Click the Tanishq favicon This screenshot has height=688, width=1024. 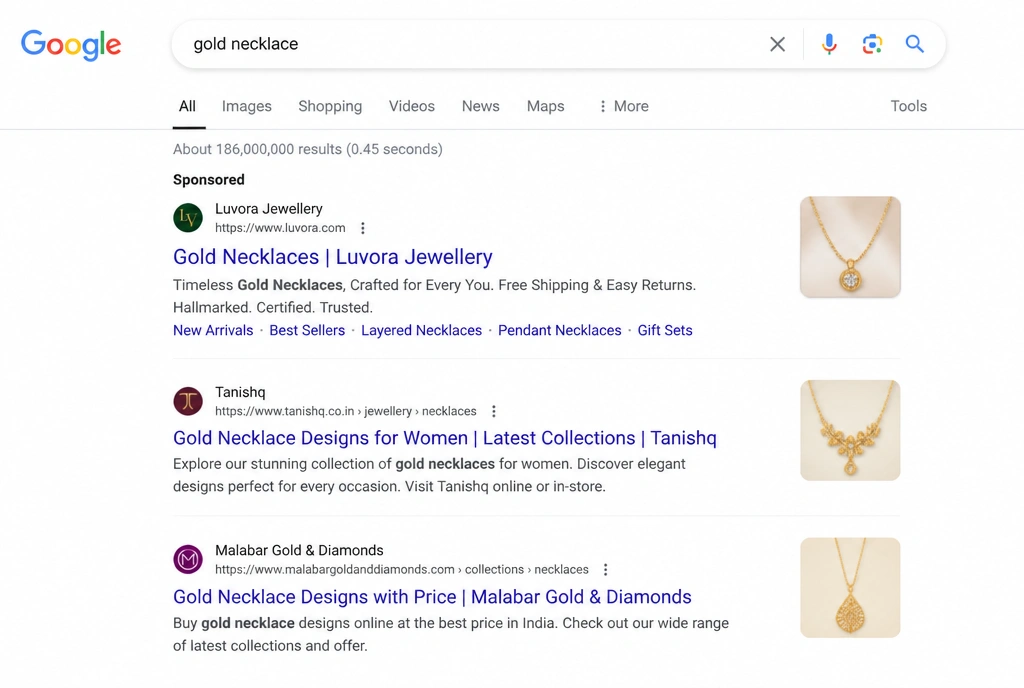188,401
